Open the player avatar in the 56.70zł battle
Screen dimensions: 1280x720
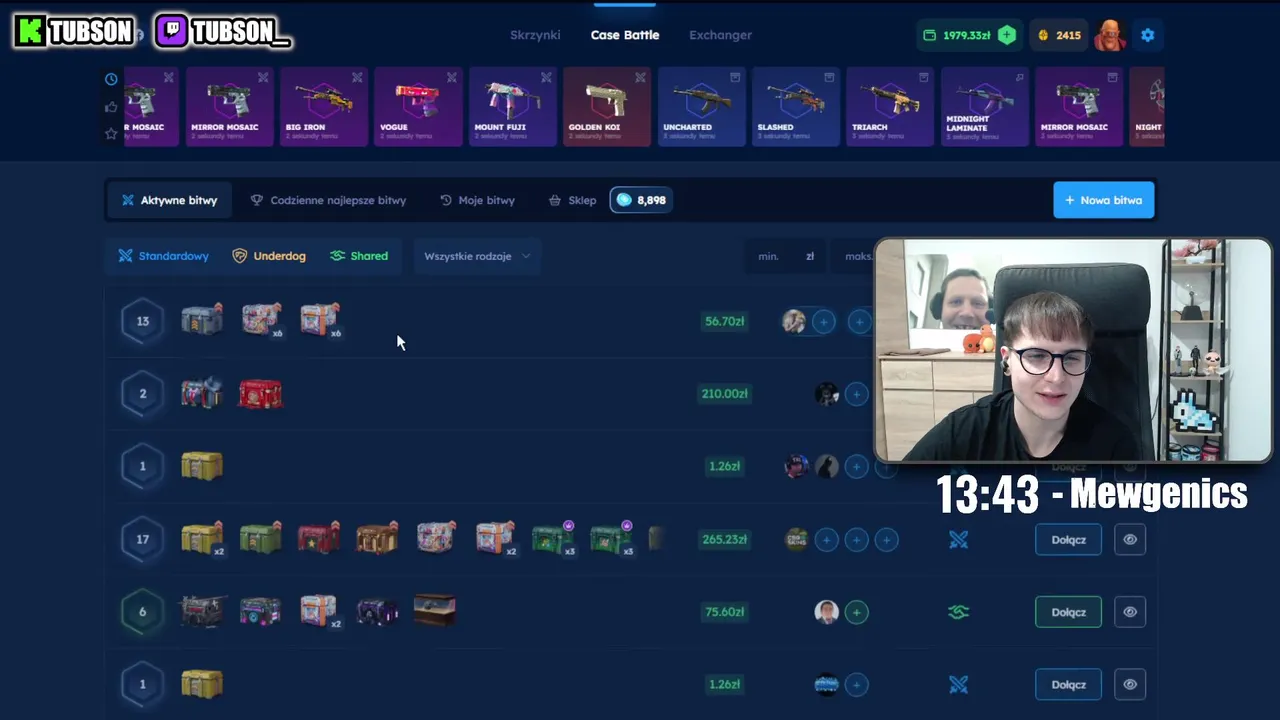[794, 321]
